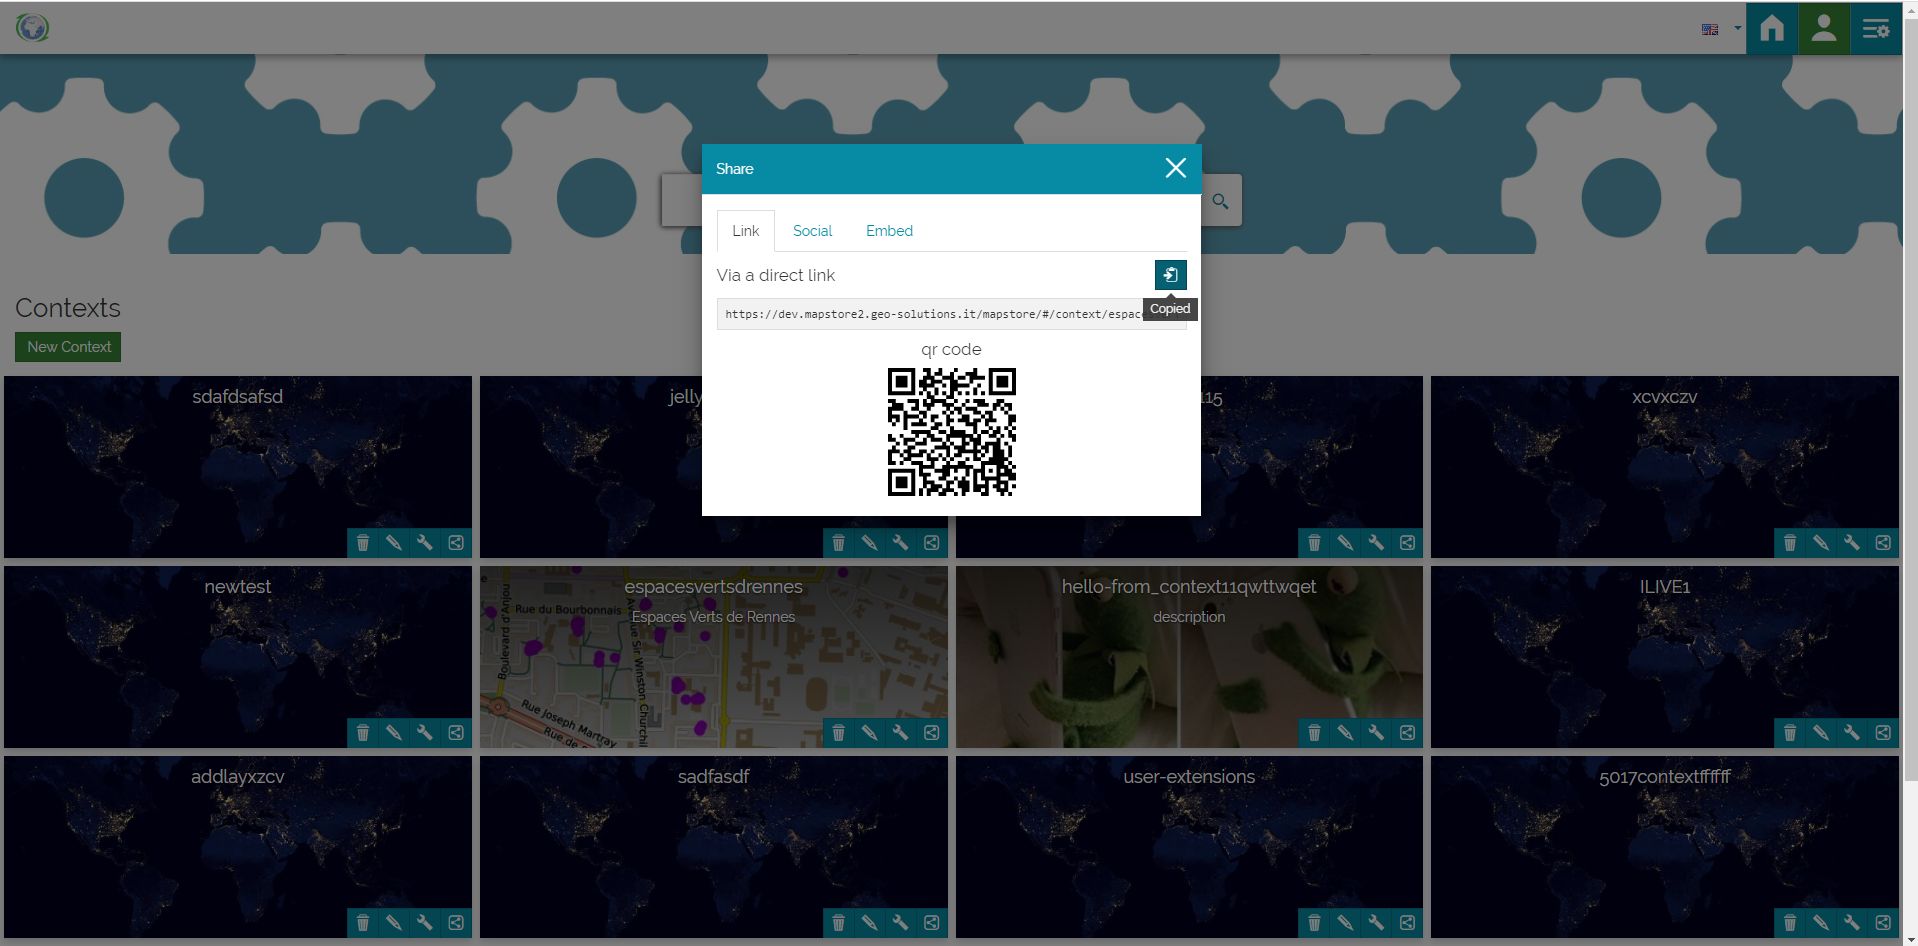Open sadfasdf properties wrench
Viewport: 1918px width, 946px height.
tap(901, 922)
